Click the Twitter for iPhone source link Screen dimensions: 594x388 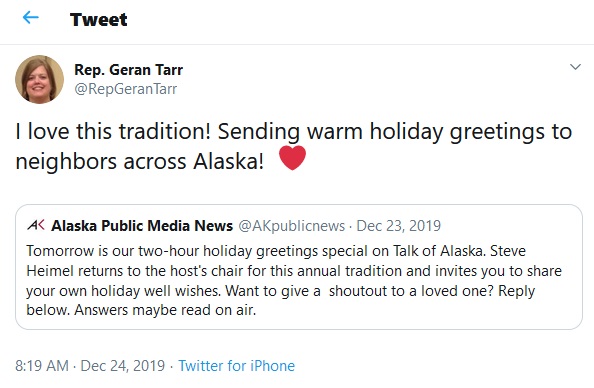(x=236, y=366)
